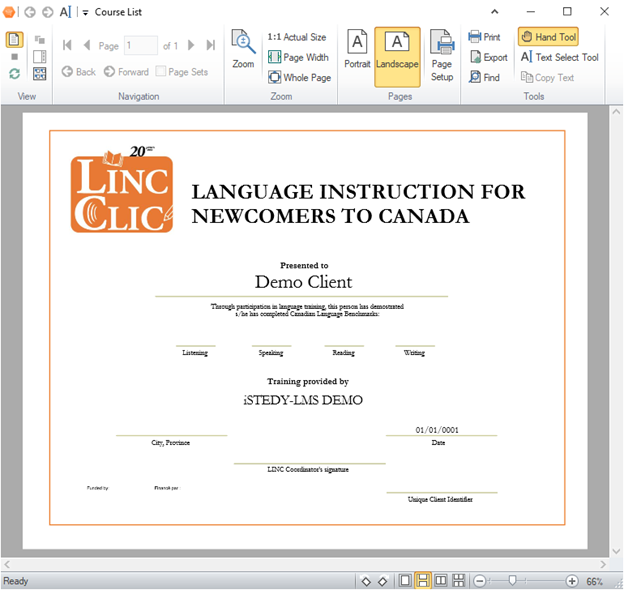
Task: Click the text select icon in title bar
Action: (x=66, y=12)
